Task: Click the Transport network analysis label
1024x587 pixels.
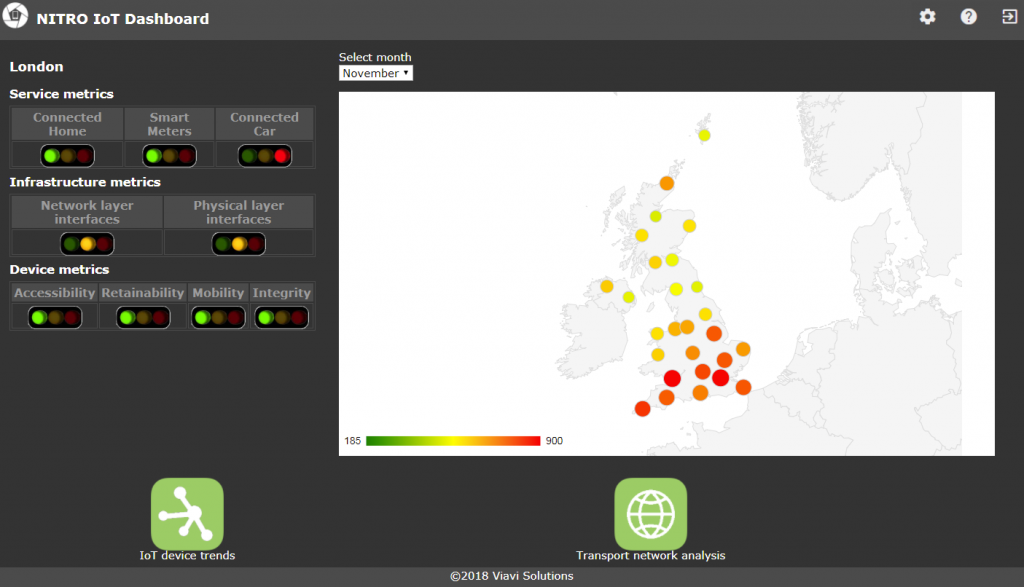Action: pos(650,555)
